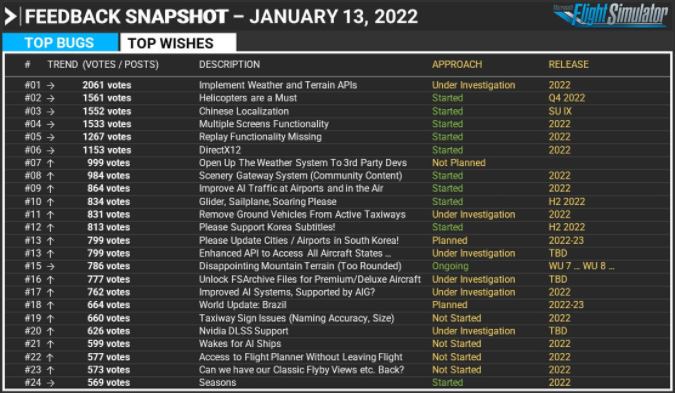Click the up arrow beside #12
675x393 pixels.
click(50, 228)
